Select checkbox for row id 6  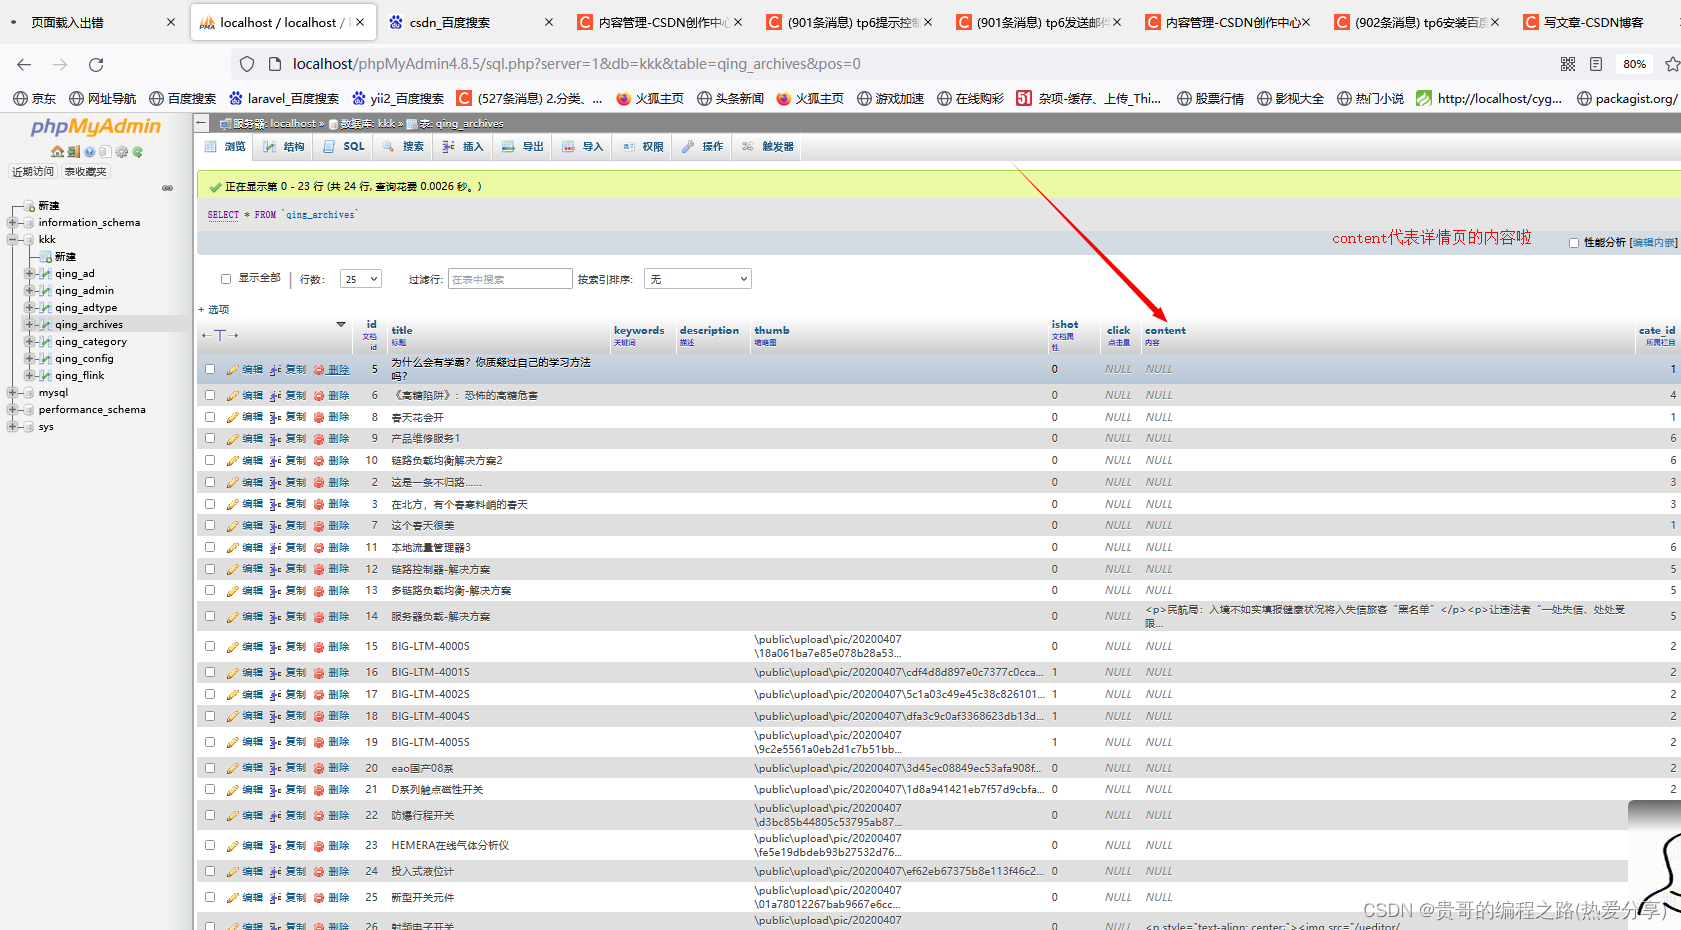click(210, 395)
